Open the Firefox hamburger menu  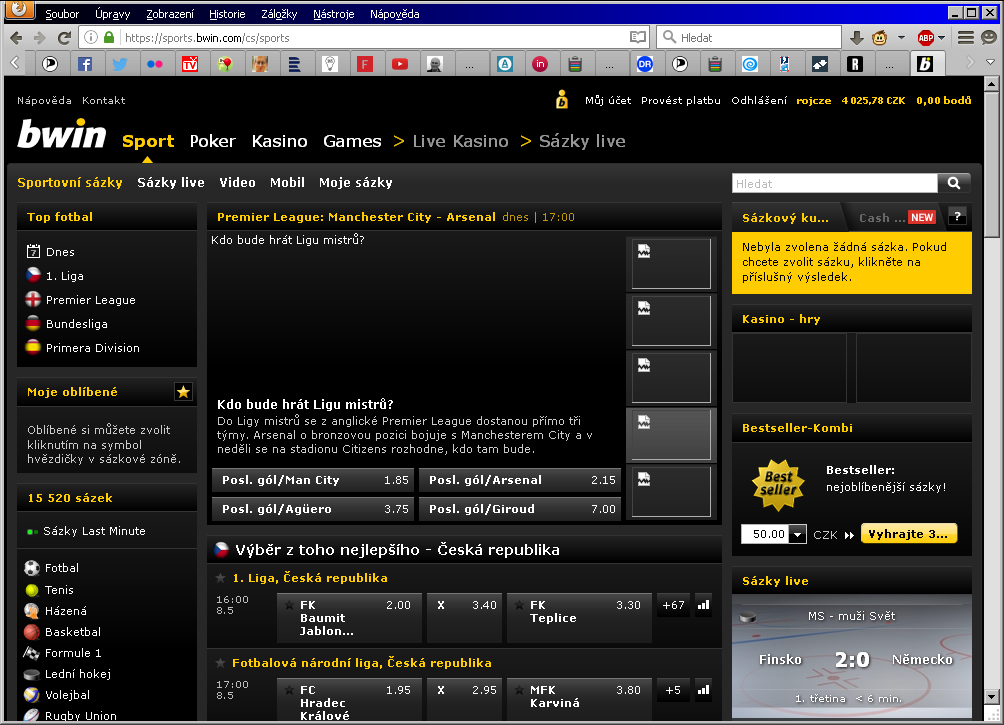tap(966, 38)
